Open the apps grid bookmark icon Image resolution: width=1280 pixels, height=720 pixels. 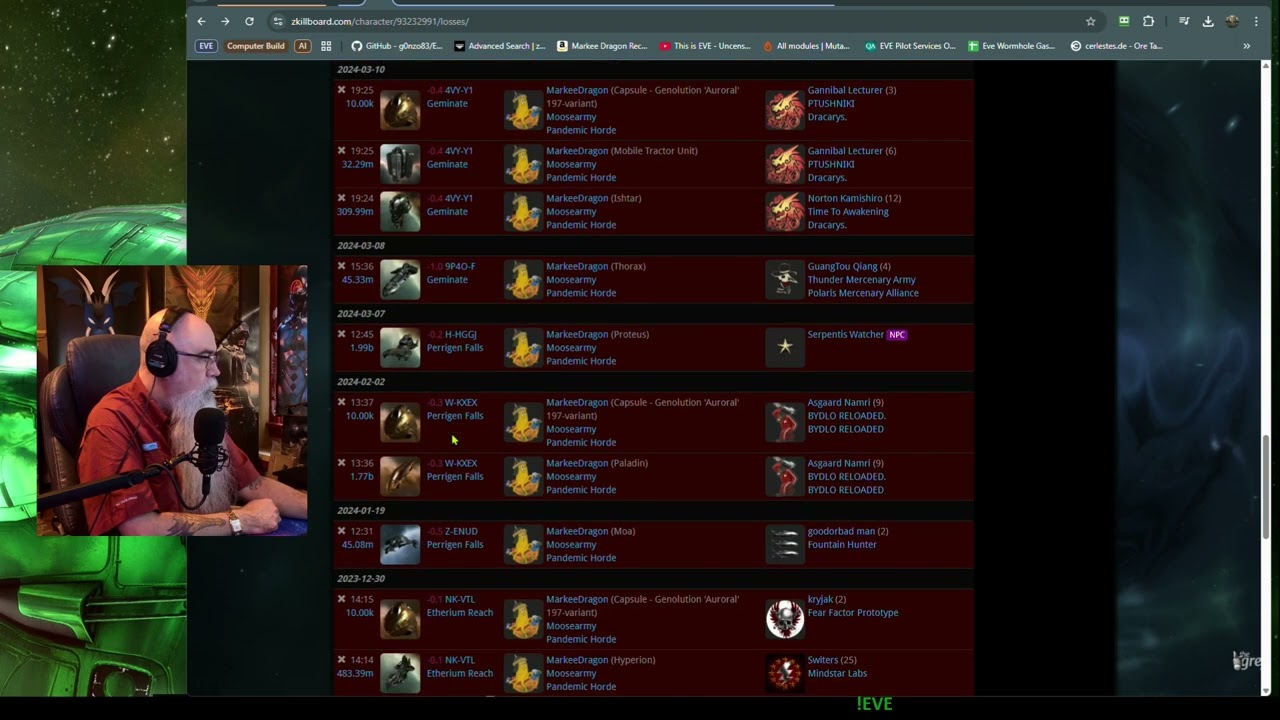[326, 46]
